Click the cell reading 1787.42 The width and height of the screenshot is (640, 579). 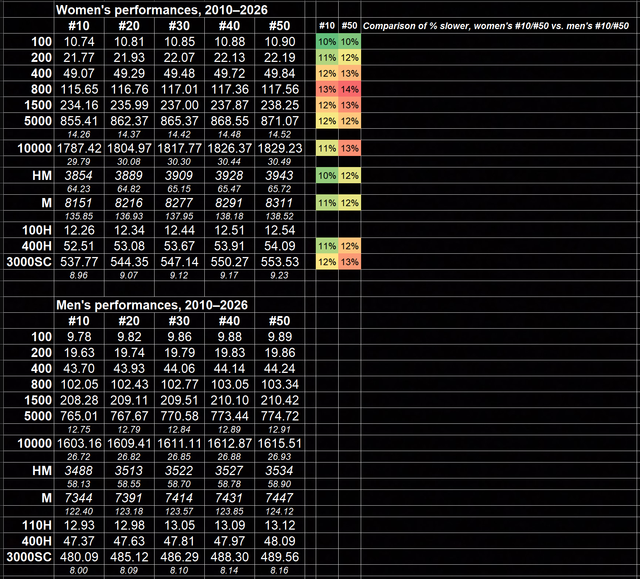click(79, 148)
